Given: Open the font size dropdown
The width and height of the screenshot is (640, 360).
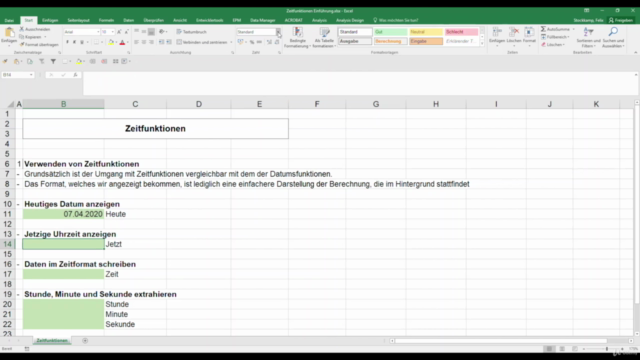Looking at the screenshot, I should pos(113,32).
